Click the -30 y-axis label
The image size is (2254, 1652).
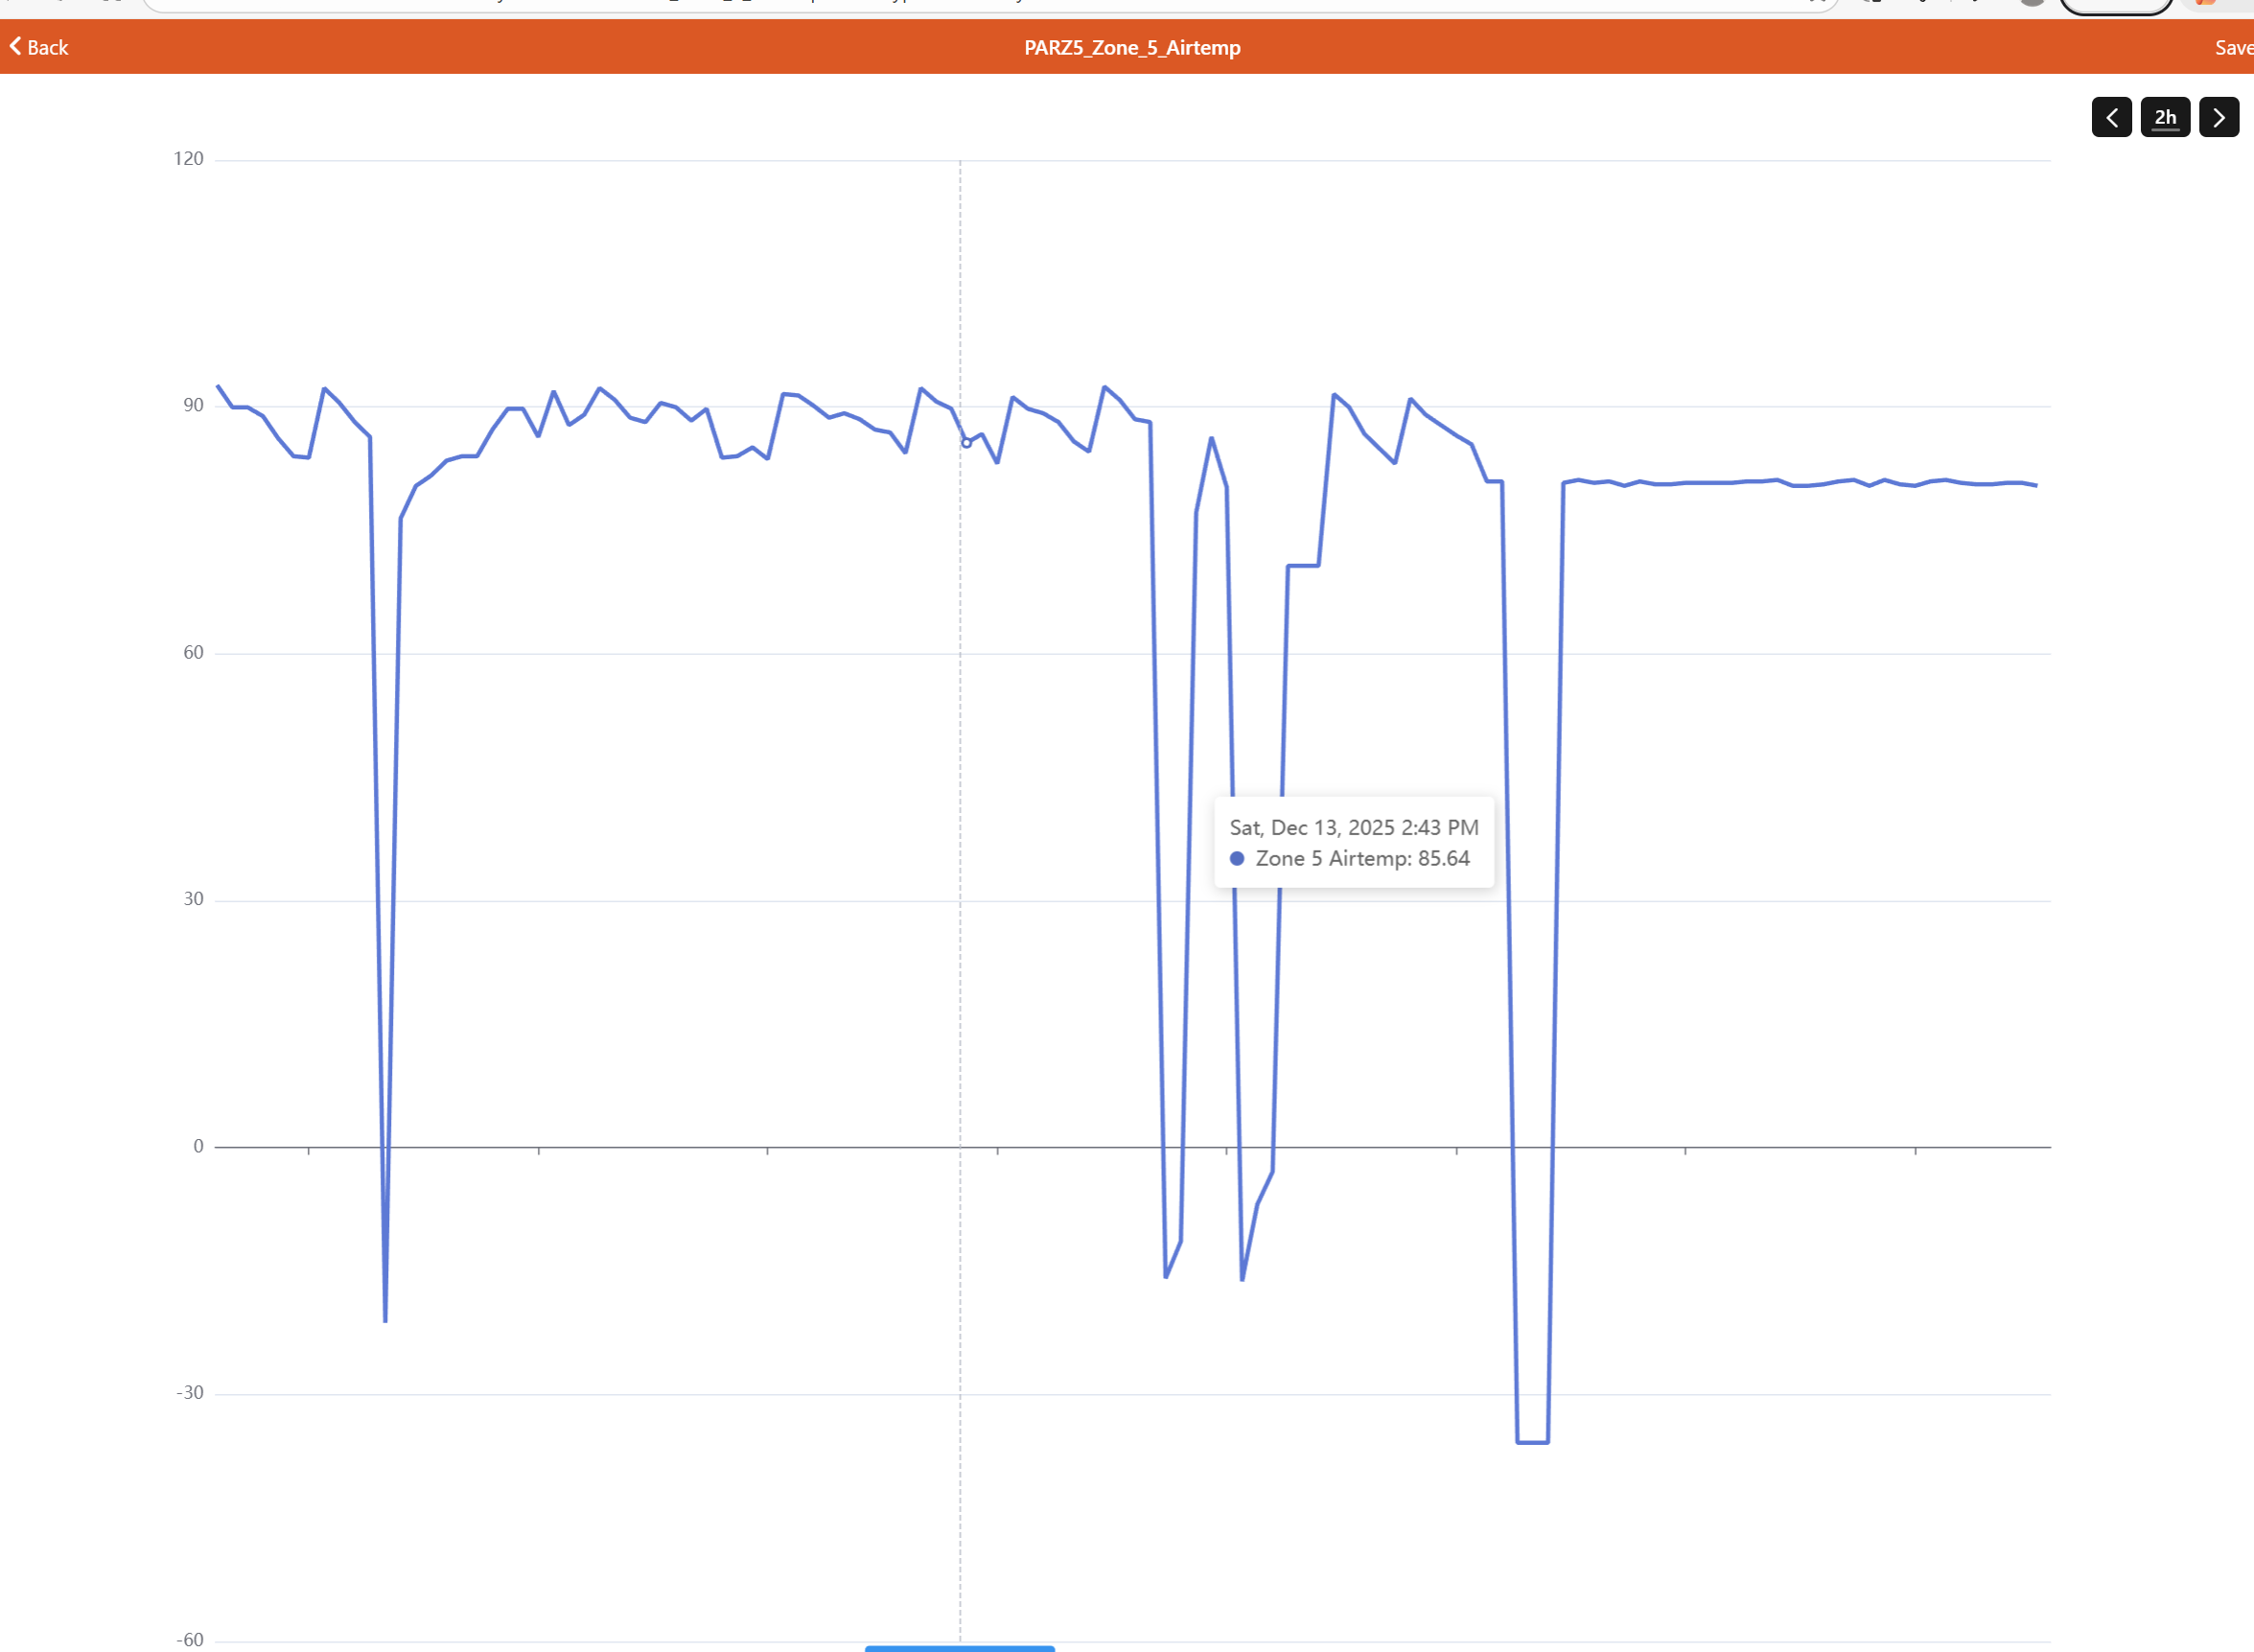189,1393
